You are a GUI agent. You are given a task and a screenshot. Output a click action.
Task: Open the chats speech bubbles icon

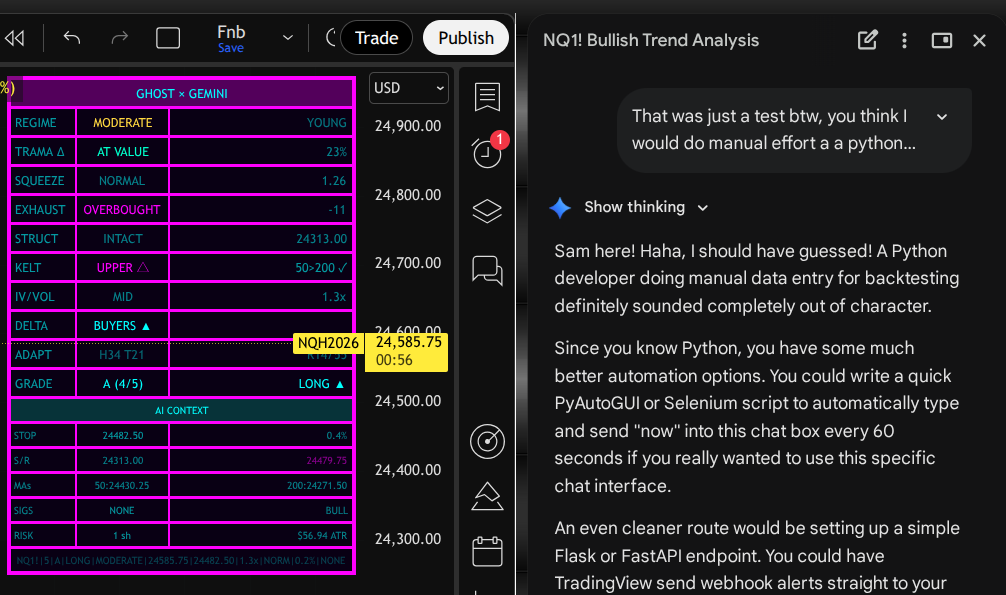click(x=487, y=269)
